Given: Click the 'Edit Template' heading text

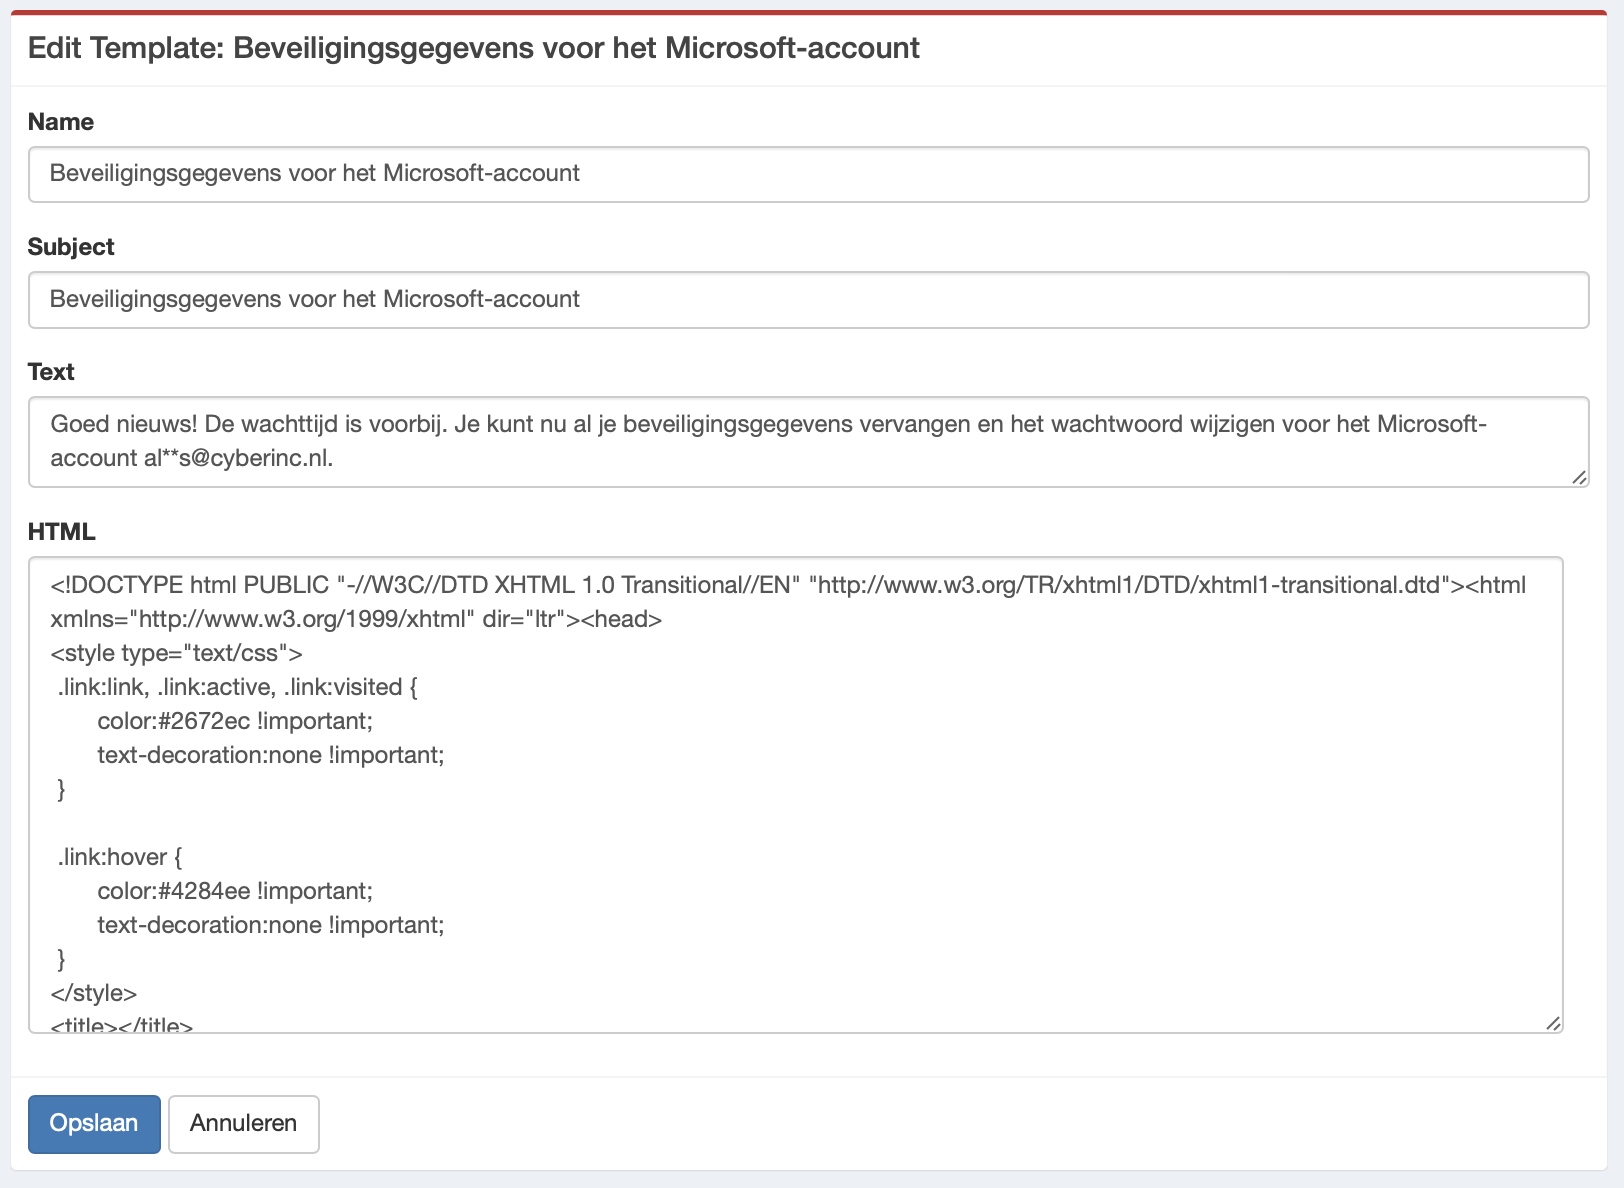Looking at the screenshot, I should pyautogui.click(x=474, y=48).
